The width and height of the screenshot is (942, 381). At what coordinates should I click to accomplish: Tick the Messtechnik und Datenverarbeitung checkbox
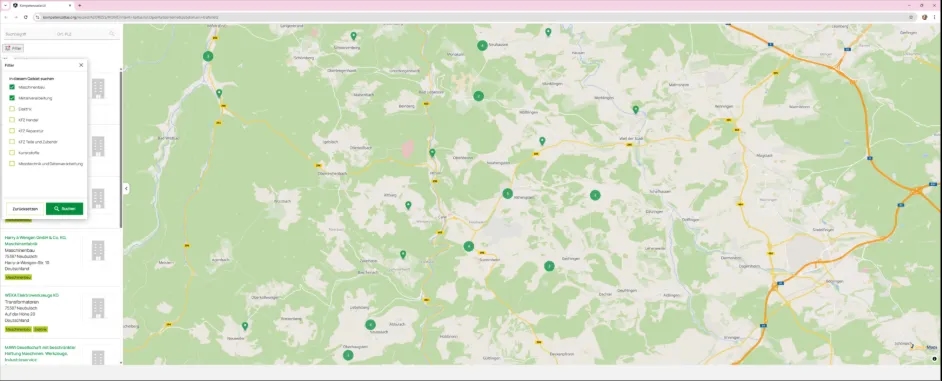coord(12,163)
